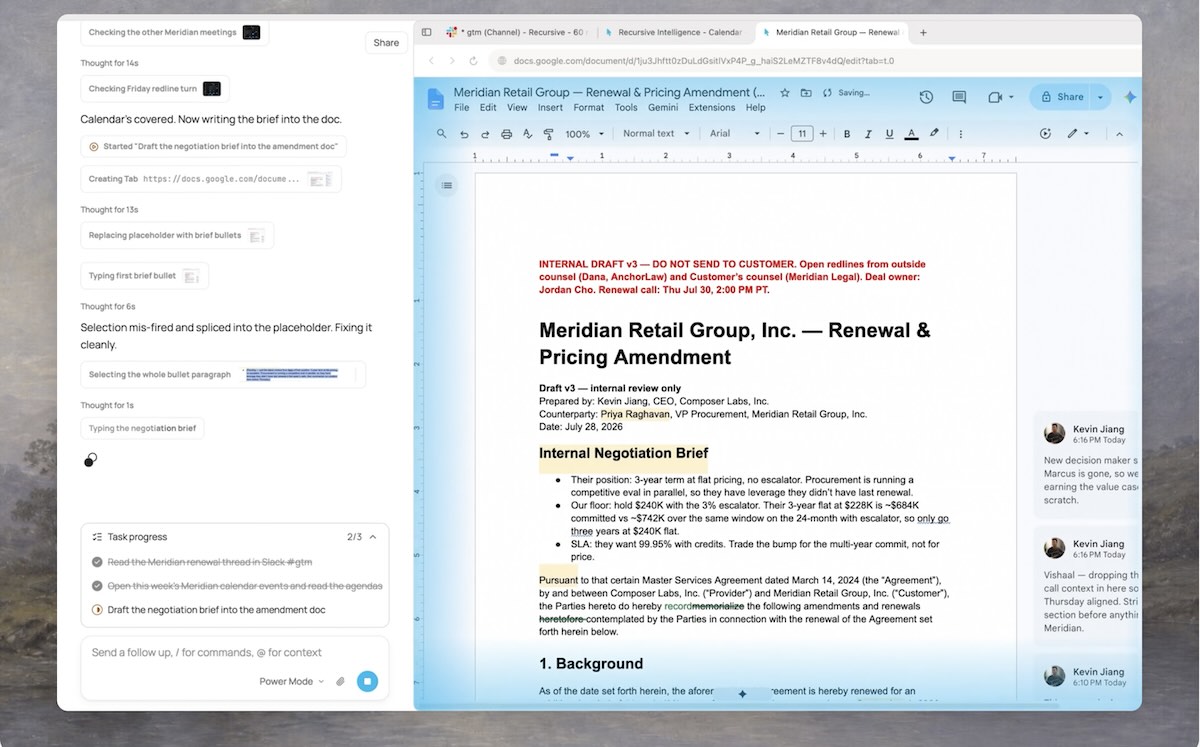Toggle Italic formatting
The image size is (1200, 747).
pyautogui.click(x=868, y=133)
